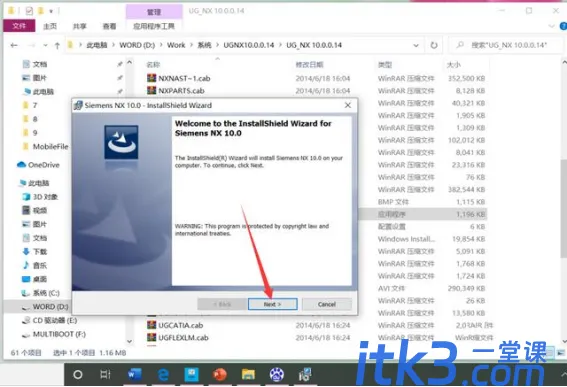This screenshot has width=567, height=387.
Task: Click the search box for UG_NX 10.0.0.14
Action: [x=505, y=45]
